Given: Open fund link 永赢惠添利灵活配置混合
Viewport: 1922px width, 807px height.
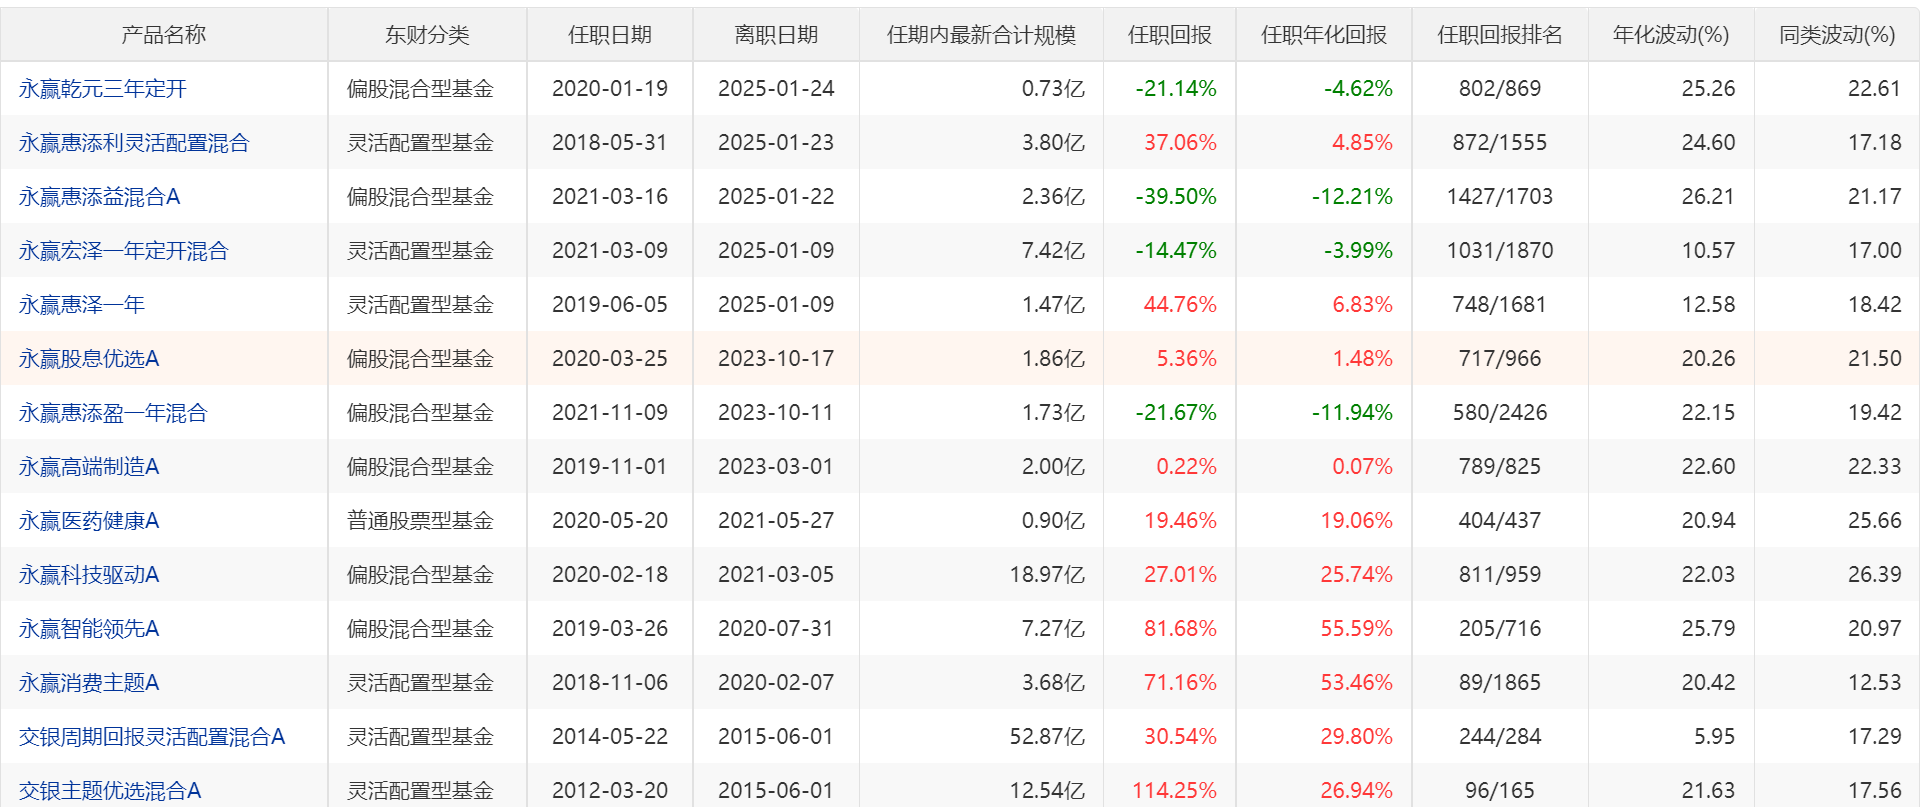Looking at the screenshot, I should 134,143.
